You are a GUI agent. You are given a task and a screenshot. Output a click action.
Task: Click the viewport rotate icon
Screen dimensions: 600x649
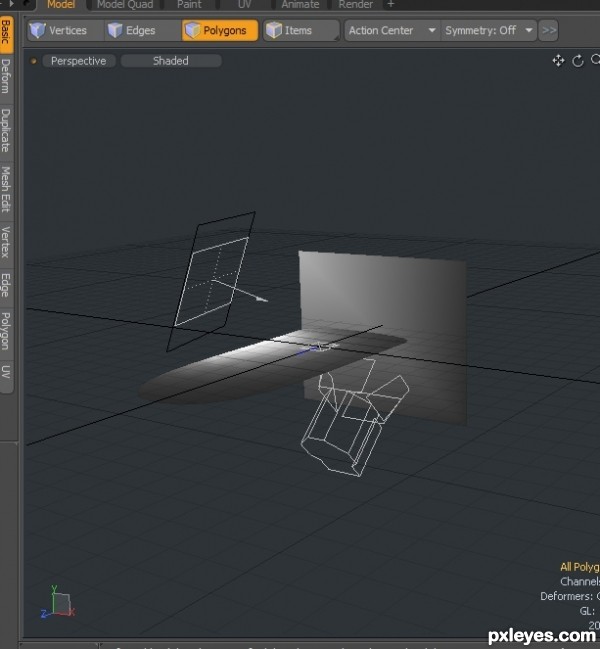578,61
